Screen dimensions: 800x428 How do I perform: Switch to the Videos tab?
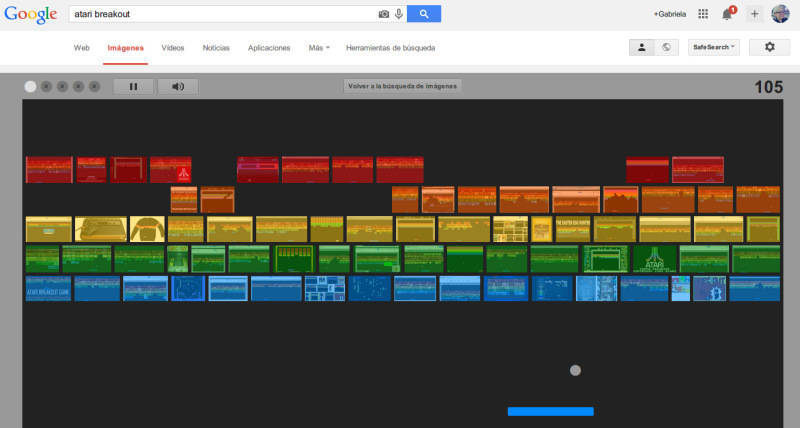tap(173, 48)
